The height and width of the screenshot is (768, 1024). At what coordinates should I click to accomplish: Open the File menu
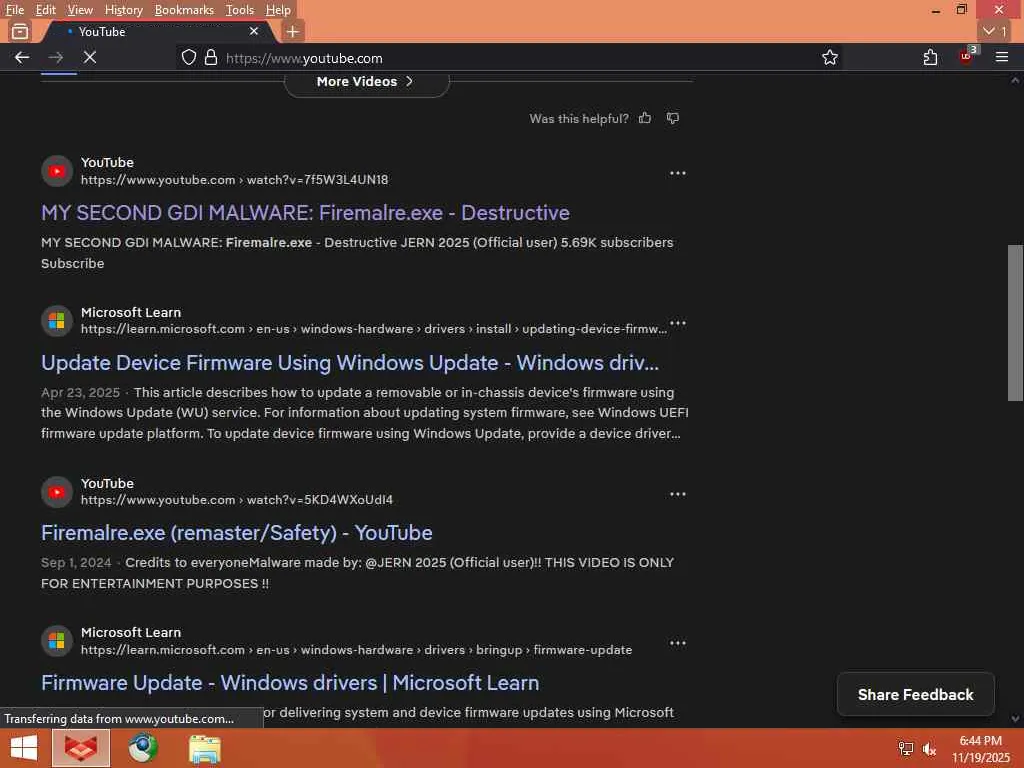pos(14,10)
